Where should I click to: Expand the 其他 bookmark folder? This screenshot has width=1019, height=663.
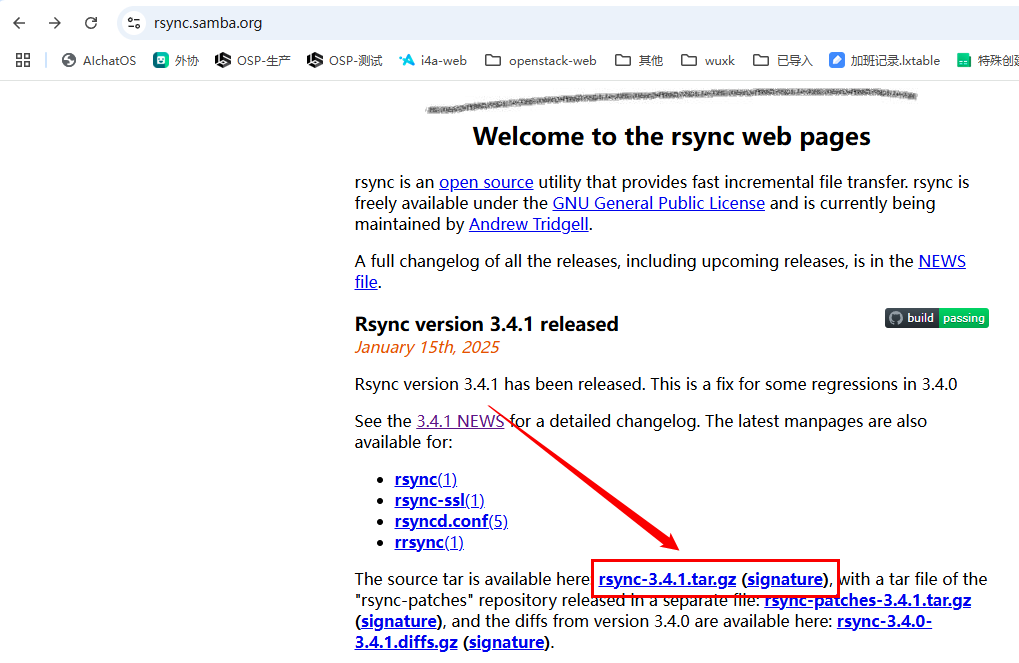[639, 60]
